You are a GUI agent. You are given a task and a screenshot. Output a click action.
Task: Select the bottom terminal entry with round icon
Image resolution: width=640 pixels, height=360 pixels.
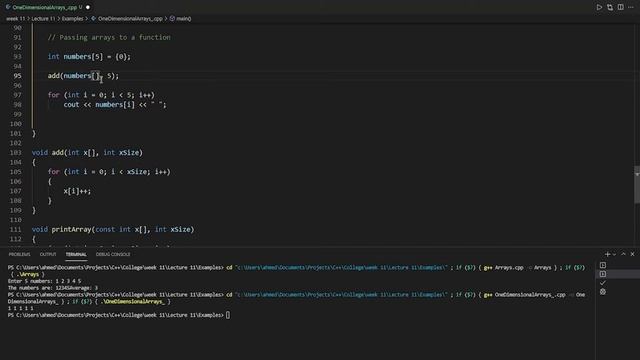coord(603,292)
